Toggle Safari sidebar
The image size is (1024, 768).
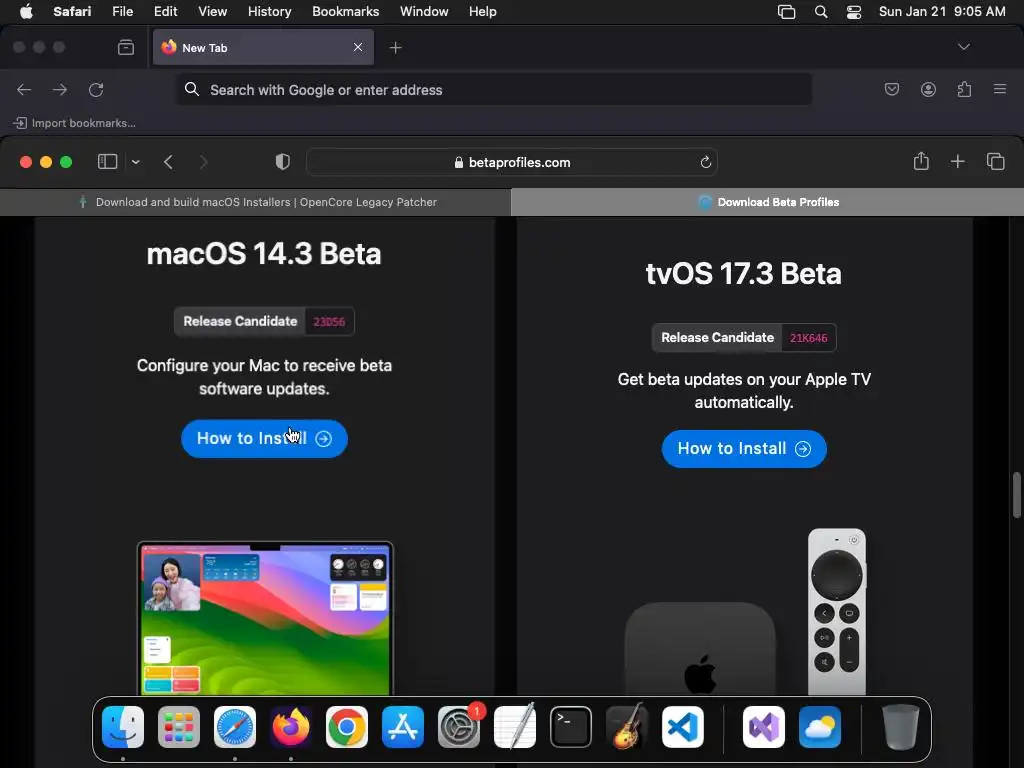[x=107, y=162]
